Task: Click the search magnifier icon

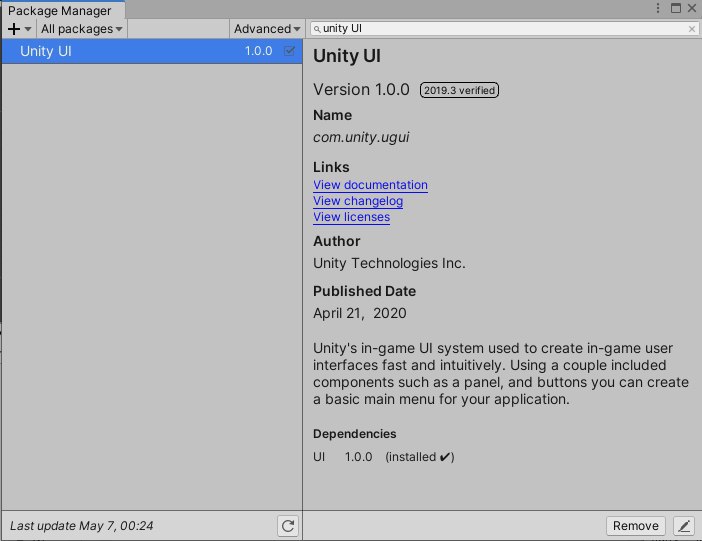Action: (x=317, y=29)
